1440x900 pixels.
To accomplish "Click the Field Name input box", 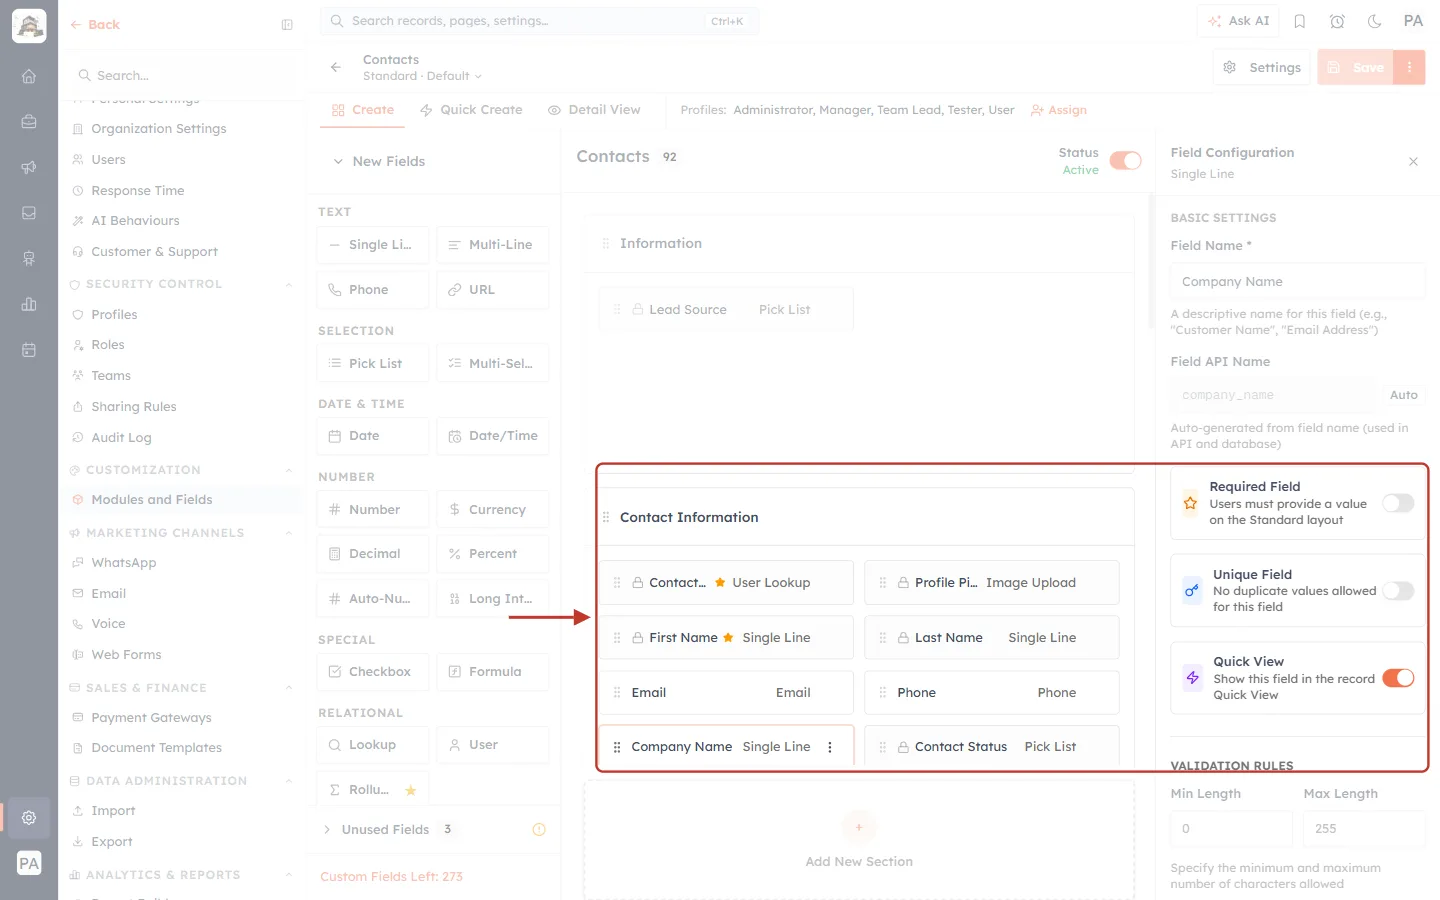I will click(1297, 281).
